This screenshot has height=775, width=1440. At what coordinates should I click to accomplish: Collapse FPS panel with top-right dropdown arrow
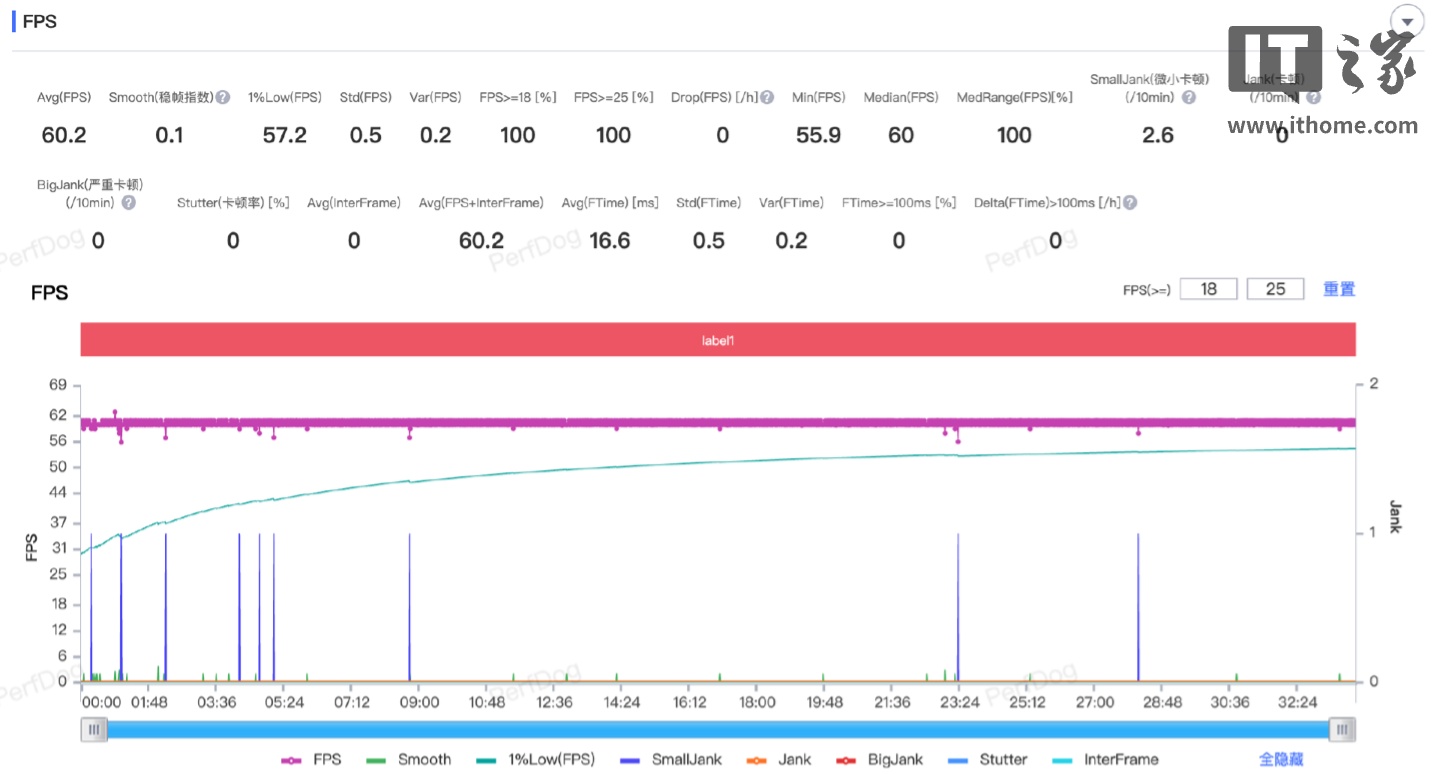[1408, 22]
